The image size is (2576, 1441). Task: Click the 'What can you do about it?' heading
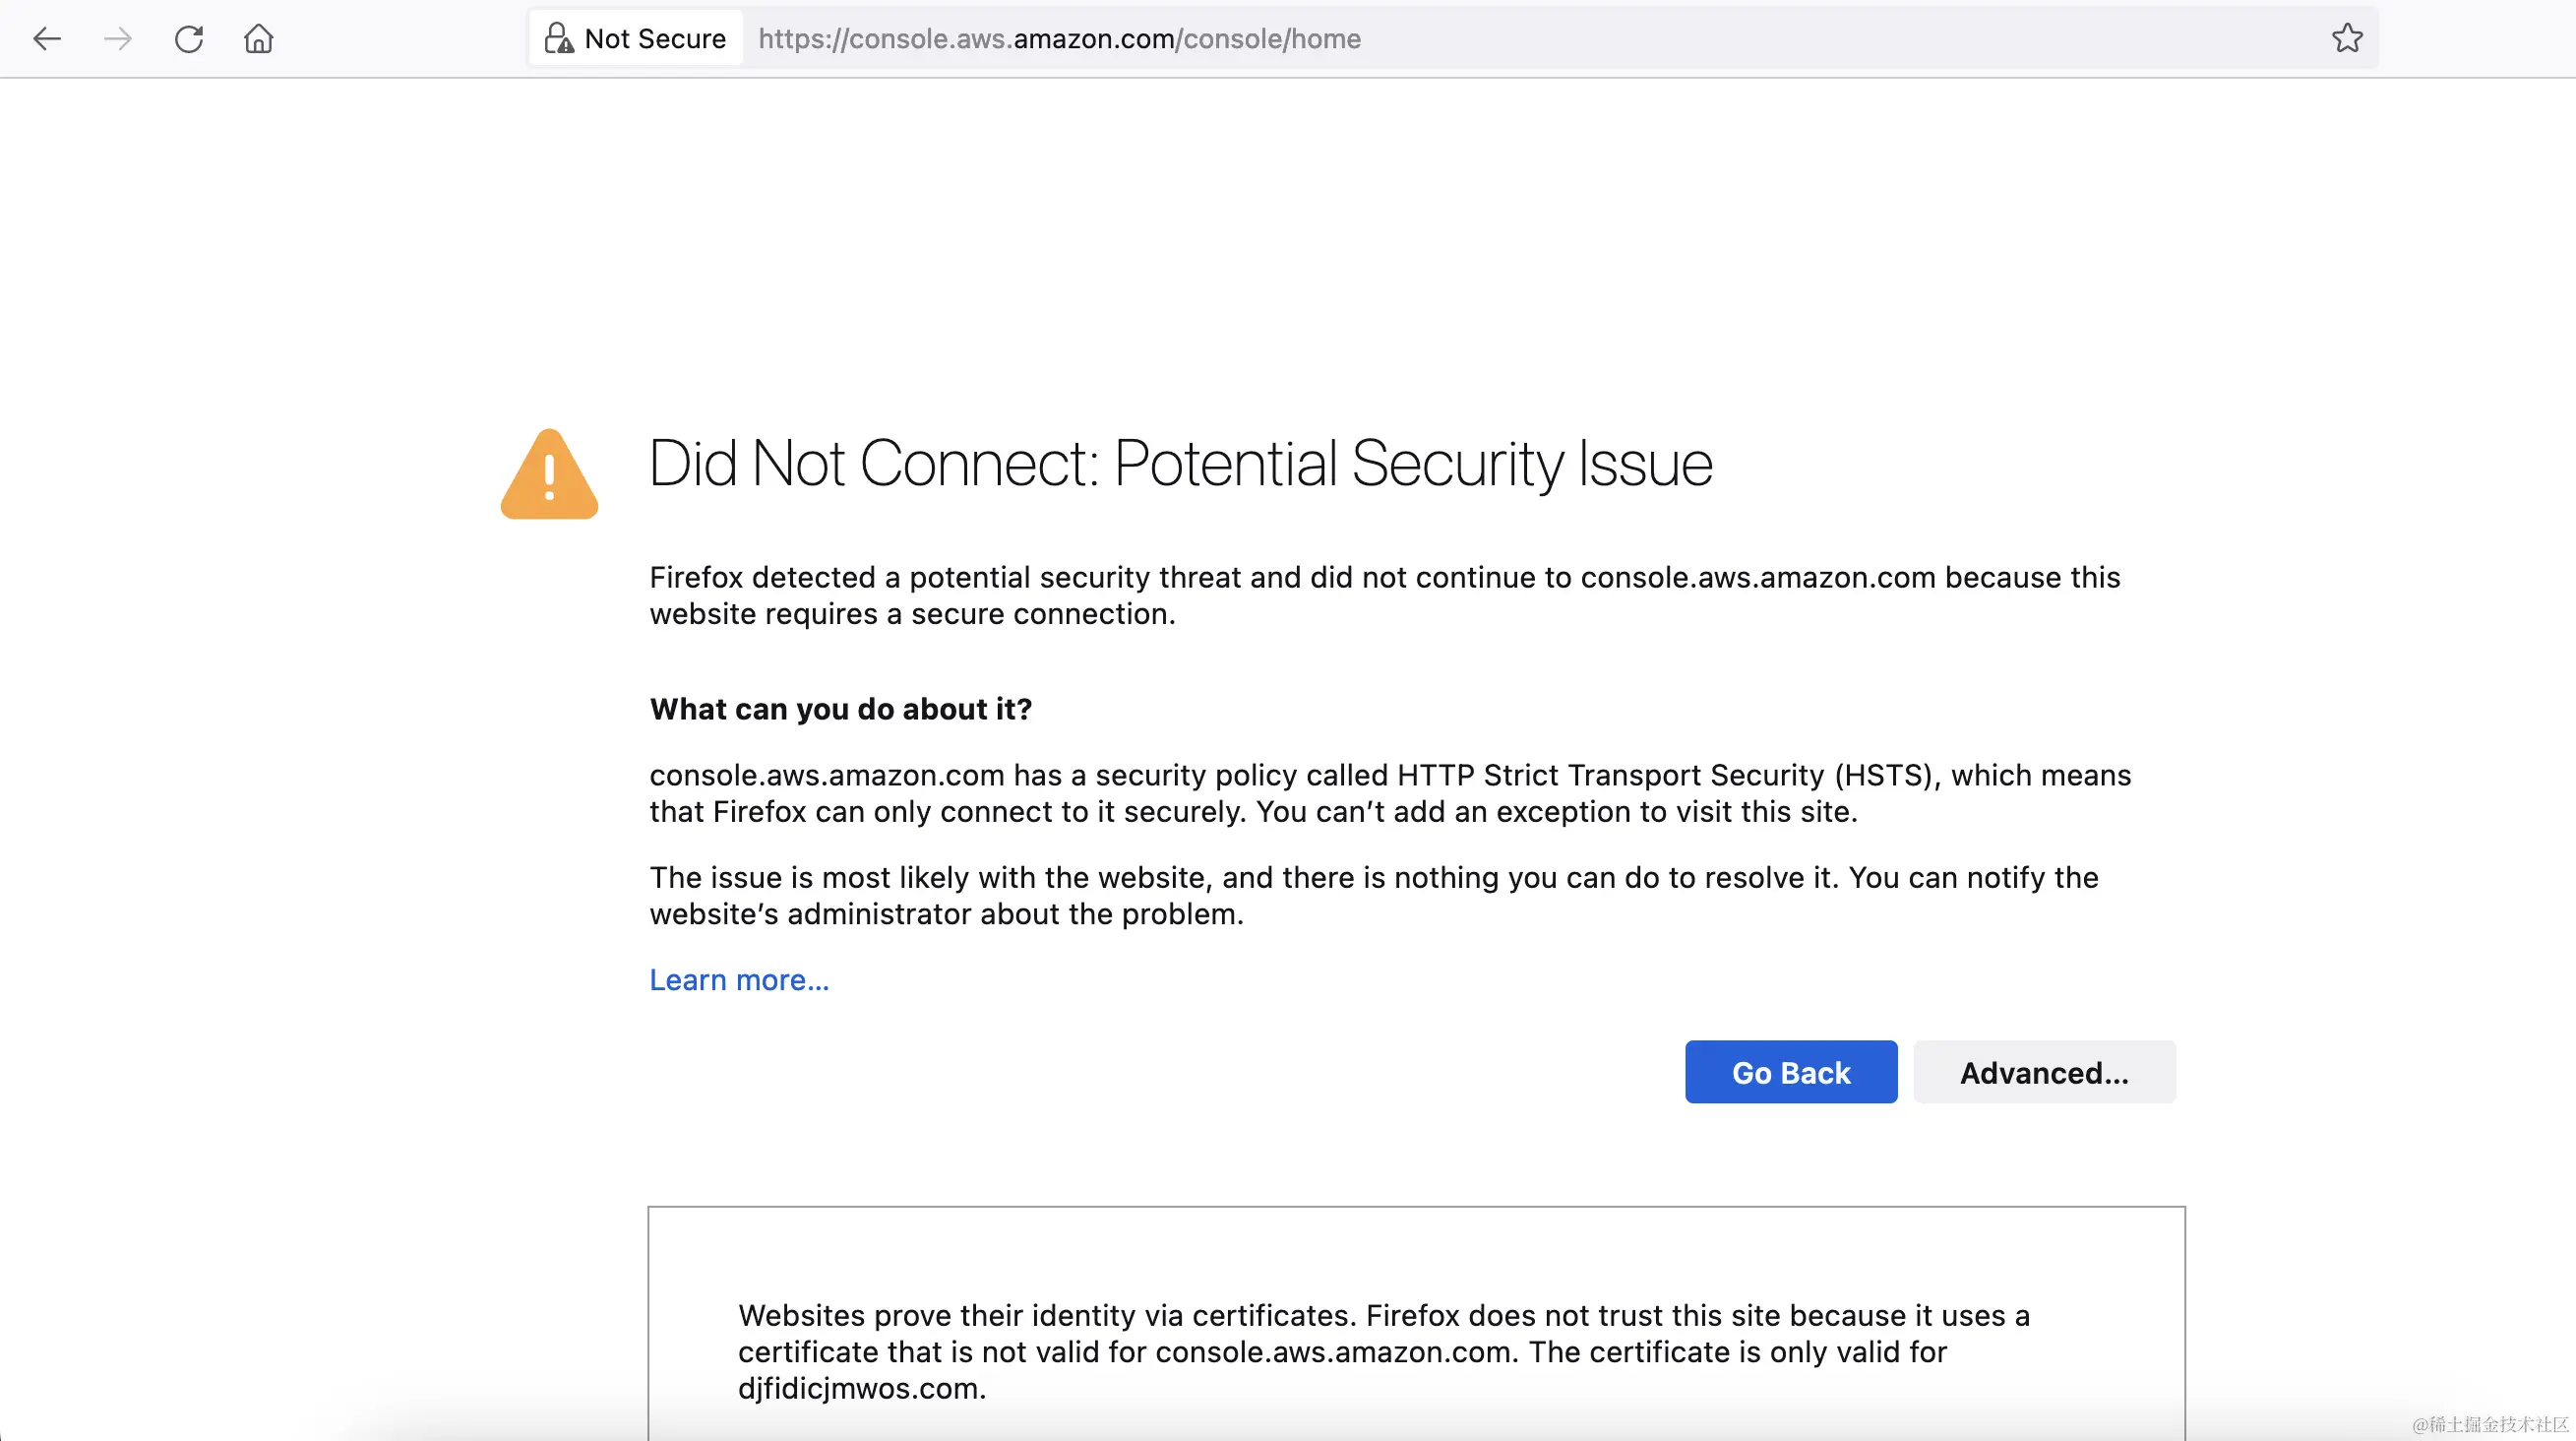[841, 709]
